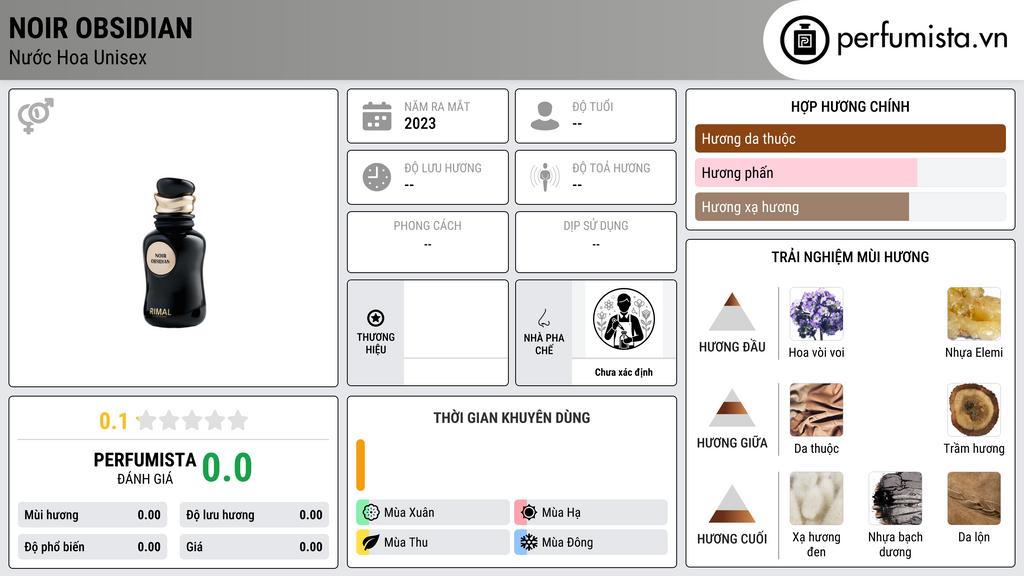Image resolution: width=1024 pixels, height=576 pixels.
Task: Click the Trải nghiệm mùi hương heading
Action: pyautogui.click(x=850, y=257)
